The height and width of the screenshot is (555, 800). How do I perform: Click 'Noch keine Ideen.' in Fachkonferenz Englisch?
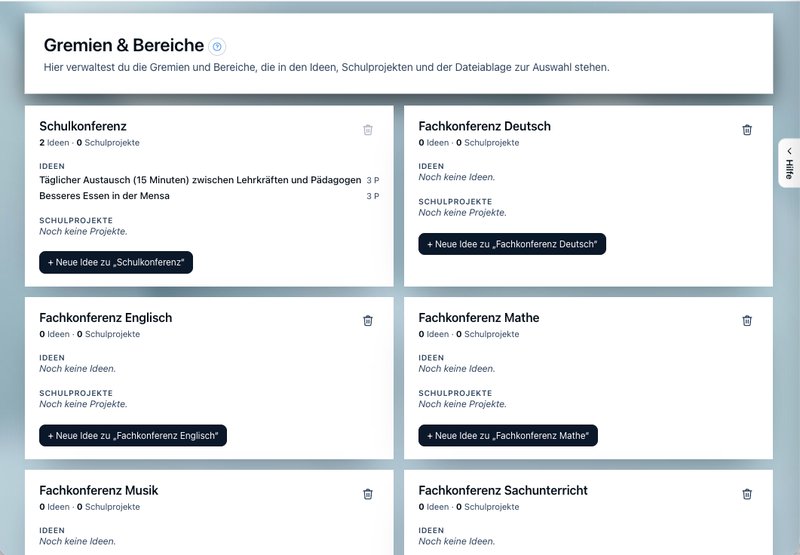[78, 369]
